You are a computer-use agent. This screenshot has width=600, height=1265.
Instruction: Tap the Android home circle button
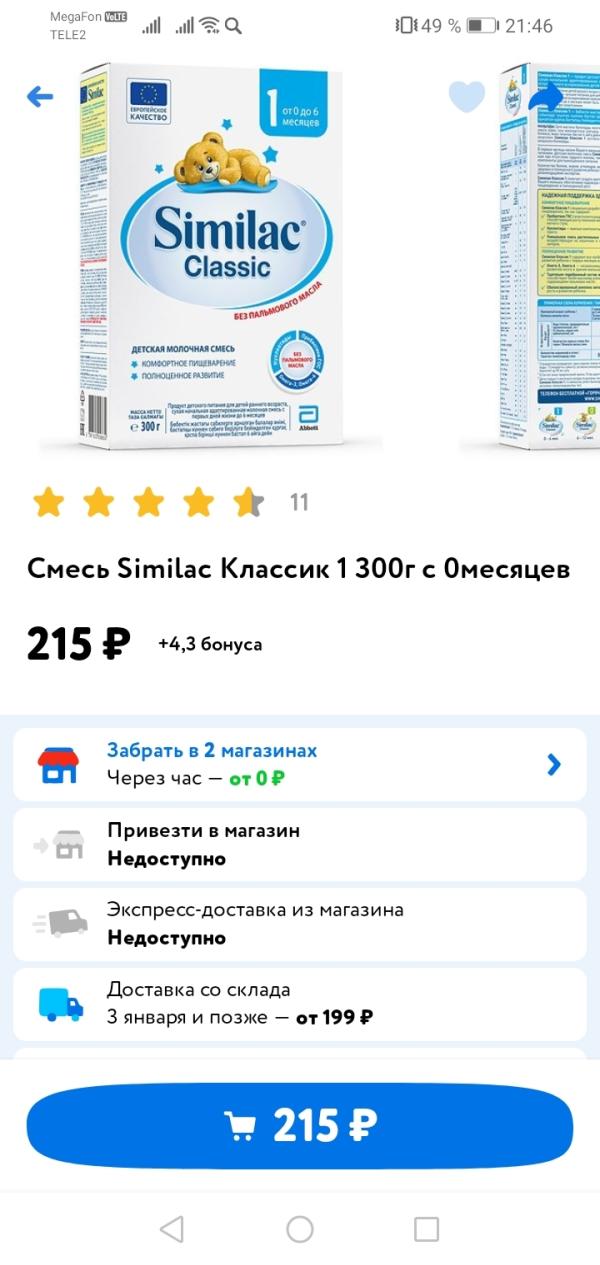coord(300,1229)
